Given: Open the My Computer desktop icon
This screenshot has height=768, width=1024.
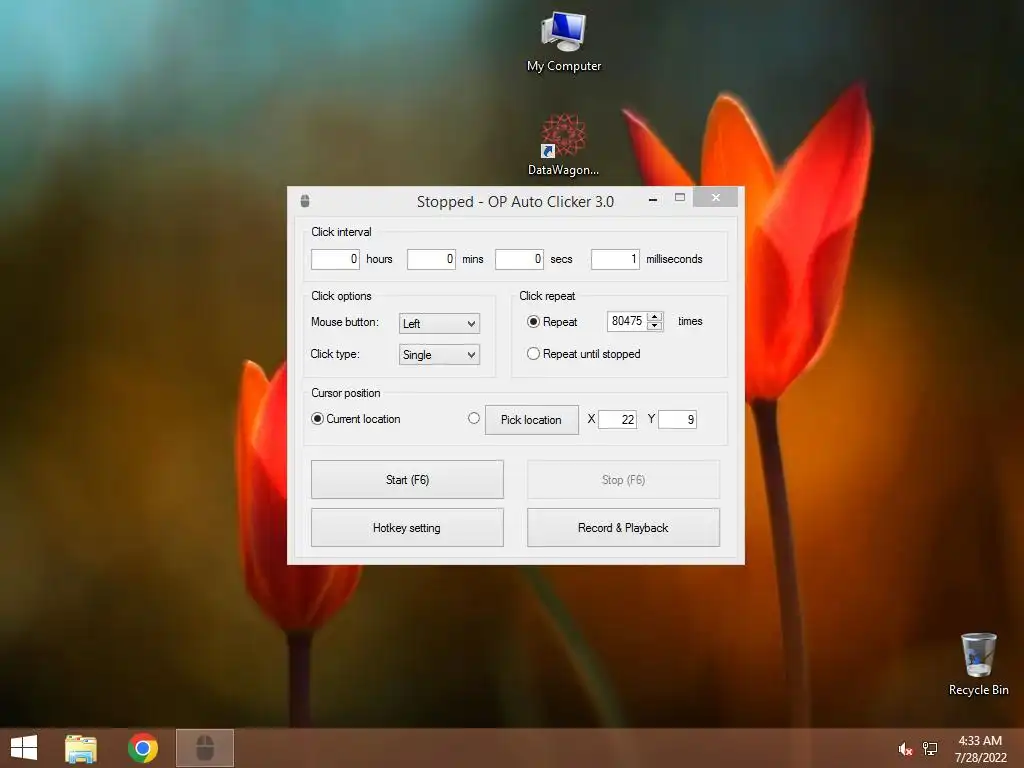Looking at the screenshot, I should pyautogui.click(x=564, y=42).
